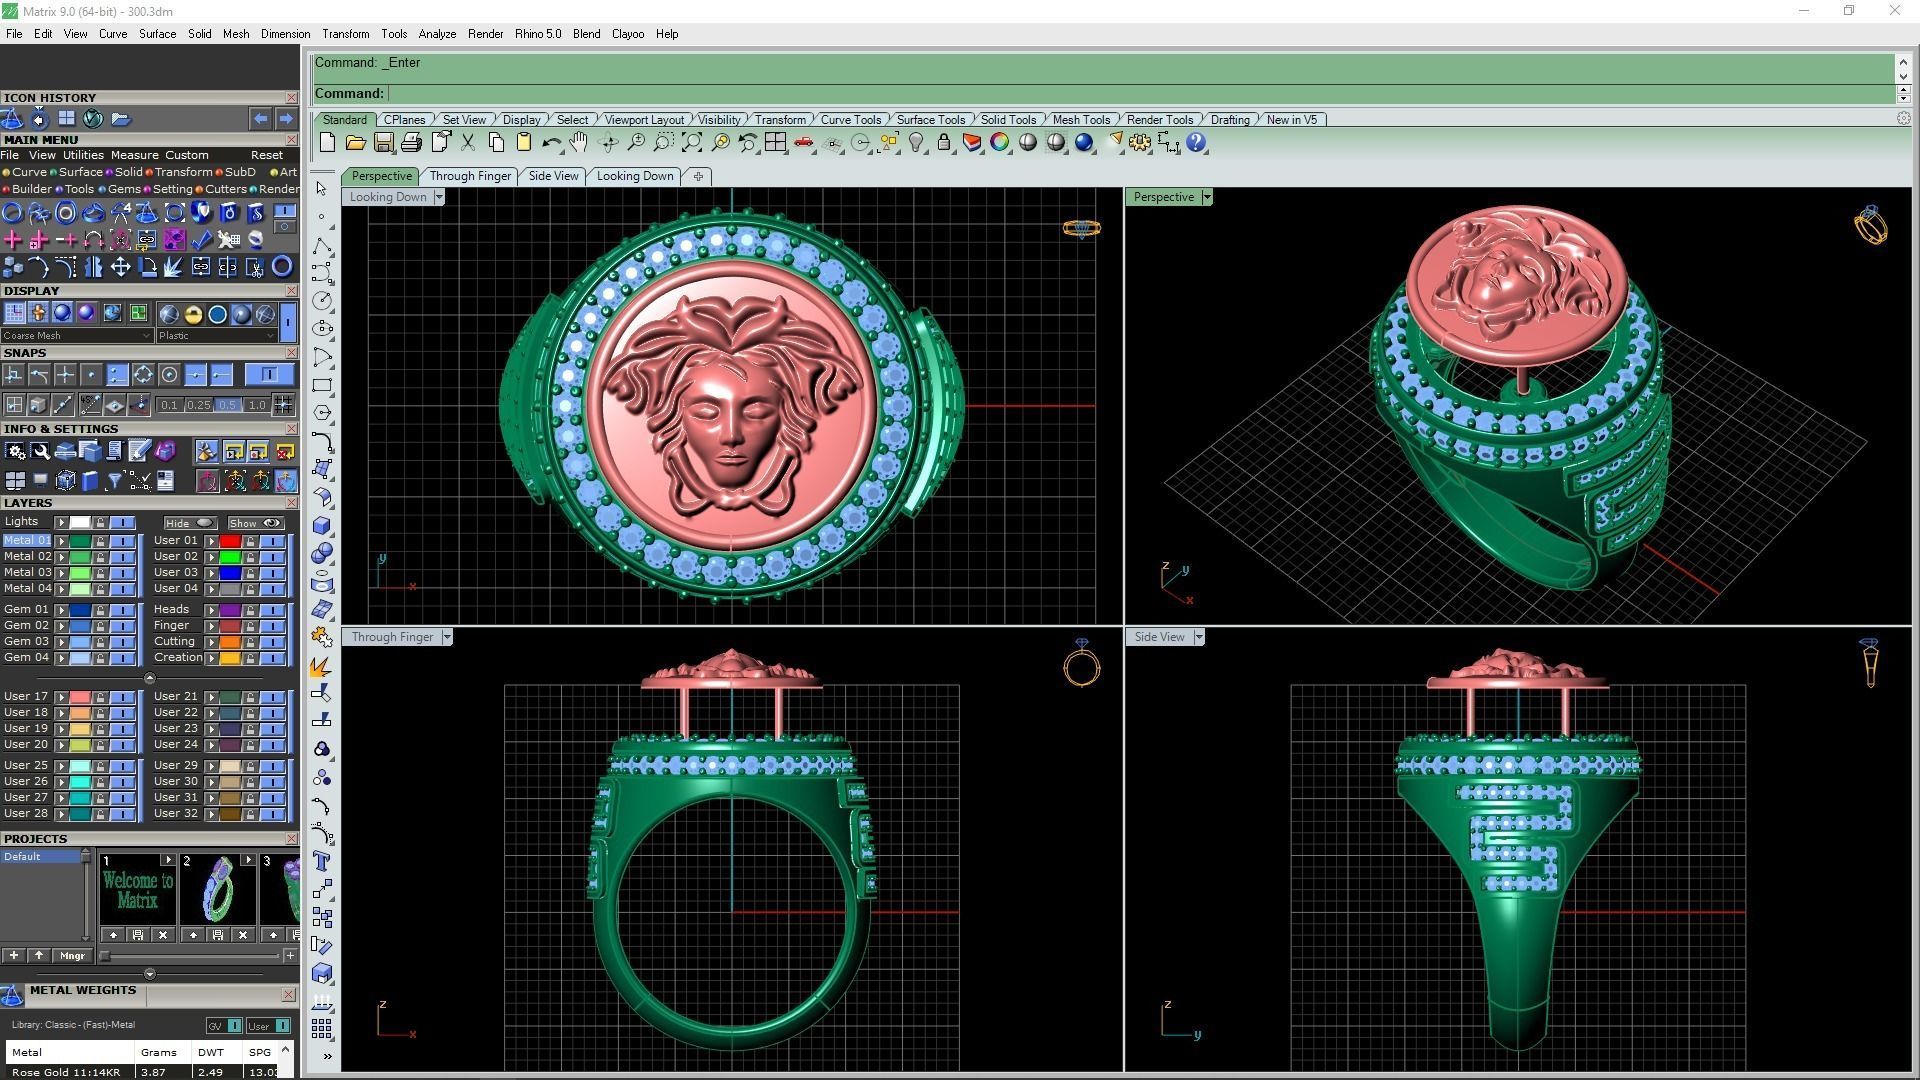Screen dimensions: 1920x1080
Task: Click the New file icon in Standard toolbar
Action: pyautogui.click(x=327, y=143)
